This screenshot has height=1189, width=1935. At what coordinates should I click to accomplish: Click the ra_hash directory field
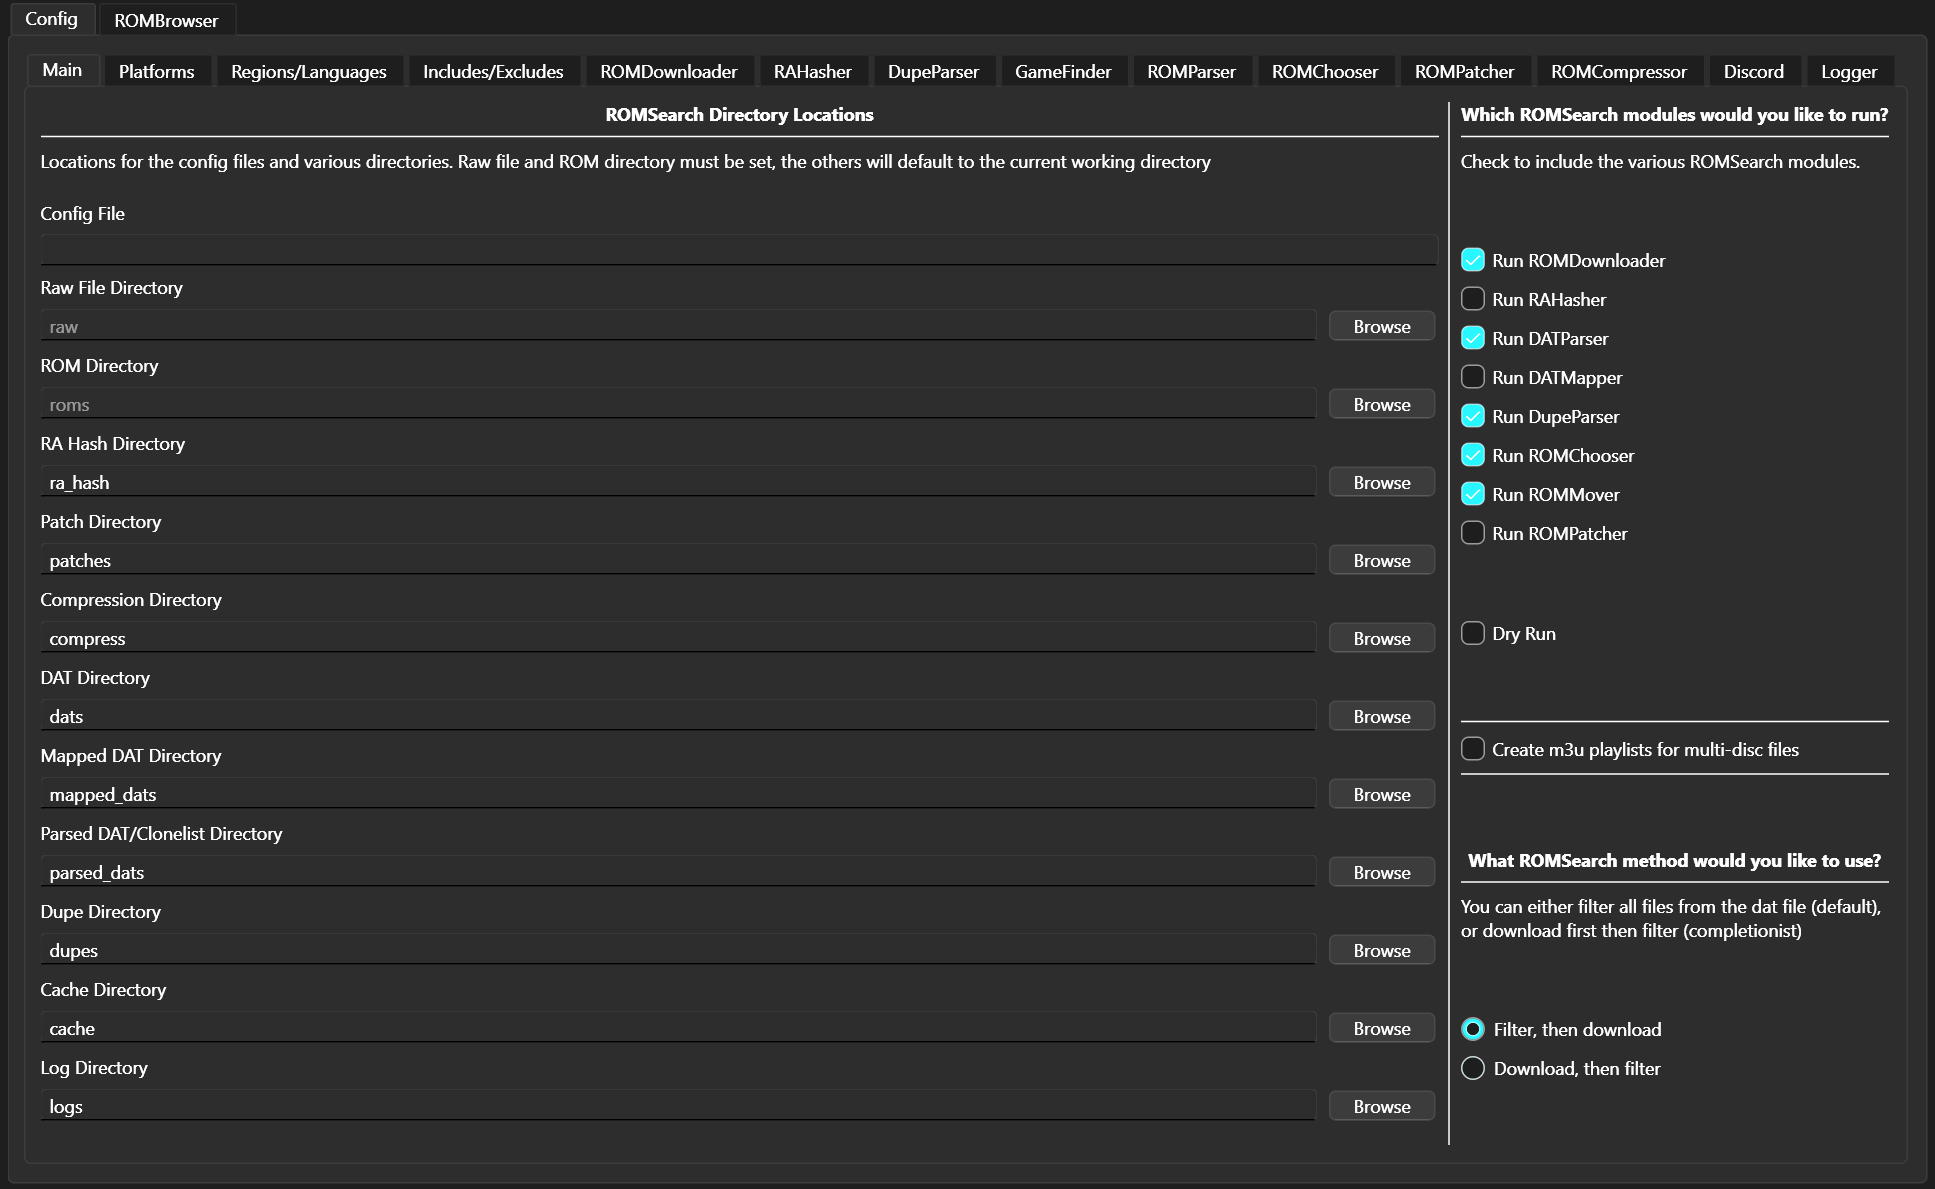click(678, 482)
